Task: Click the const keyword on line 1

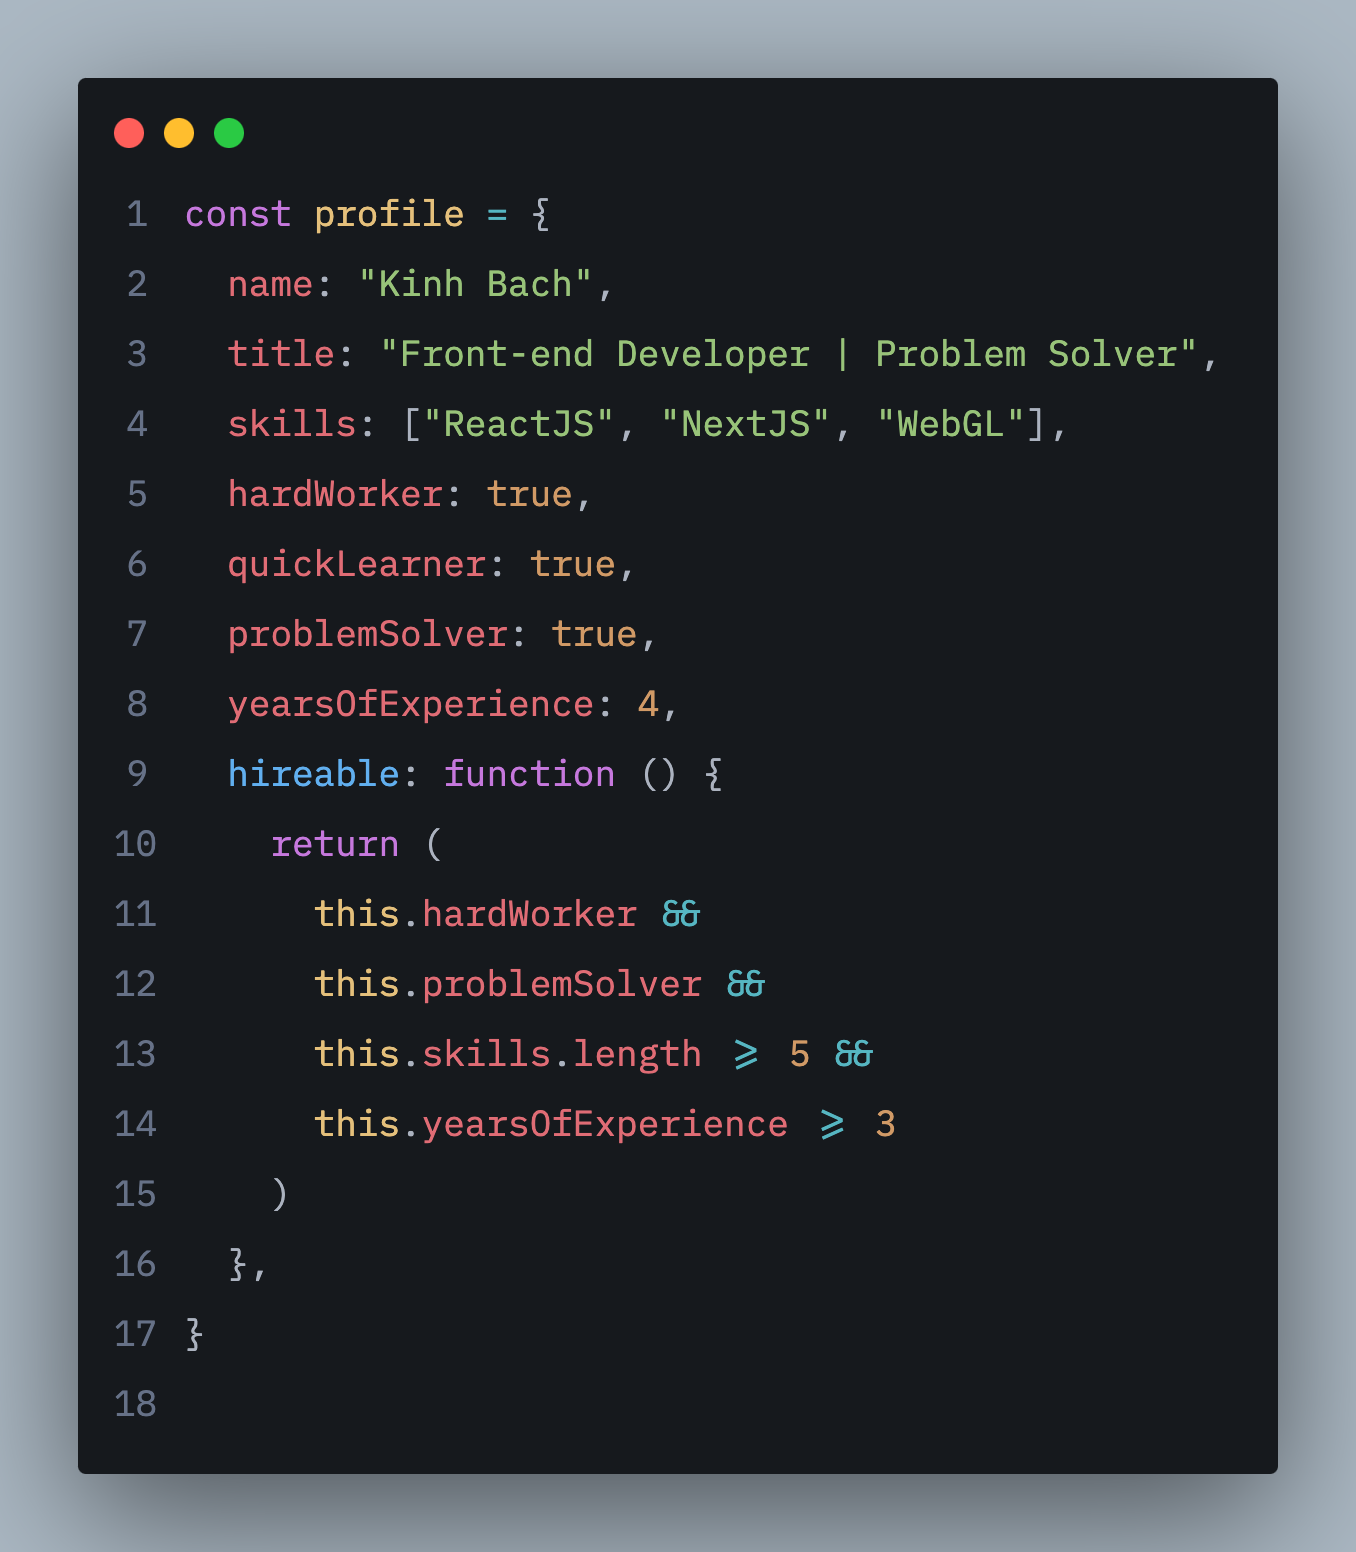Action: 238,214
